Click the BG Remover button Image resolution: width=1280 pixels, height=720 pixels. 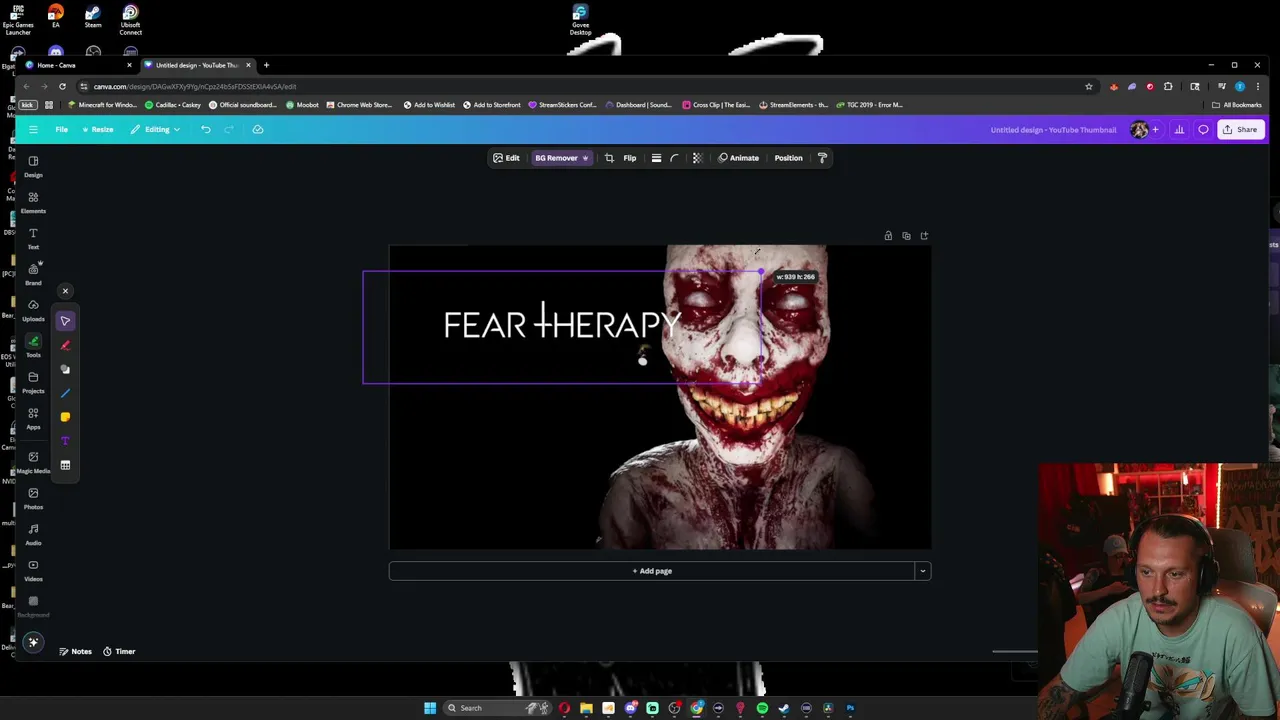(x=561, y=158)
